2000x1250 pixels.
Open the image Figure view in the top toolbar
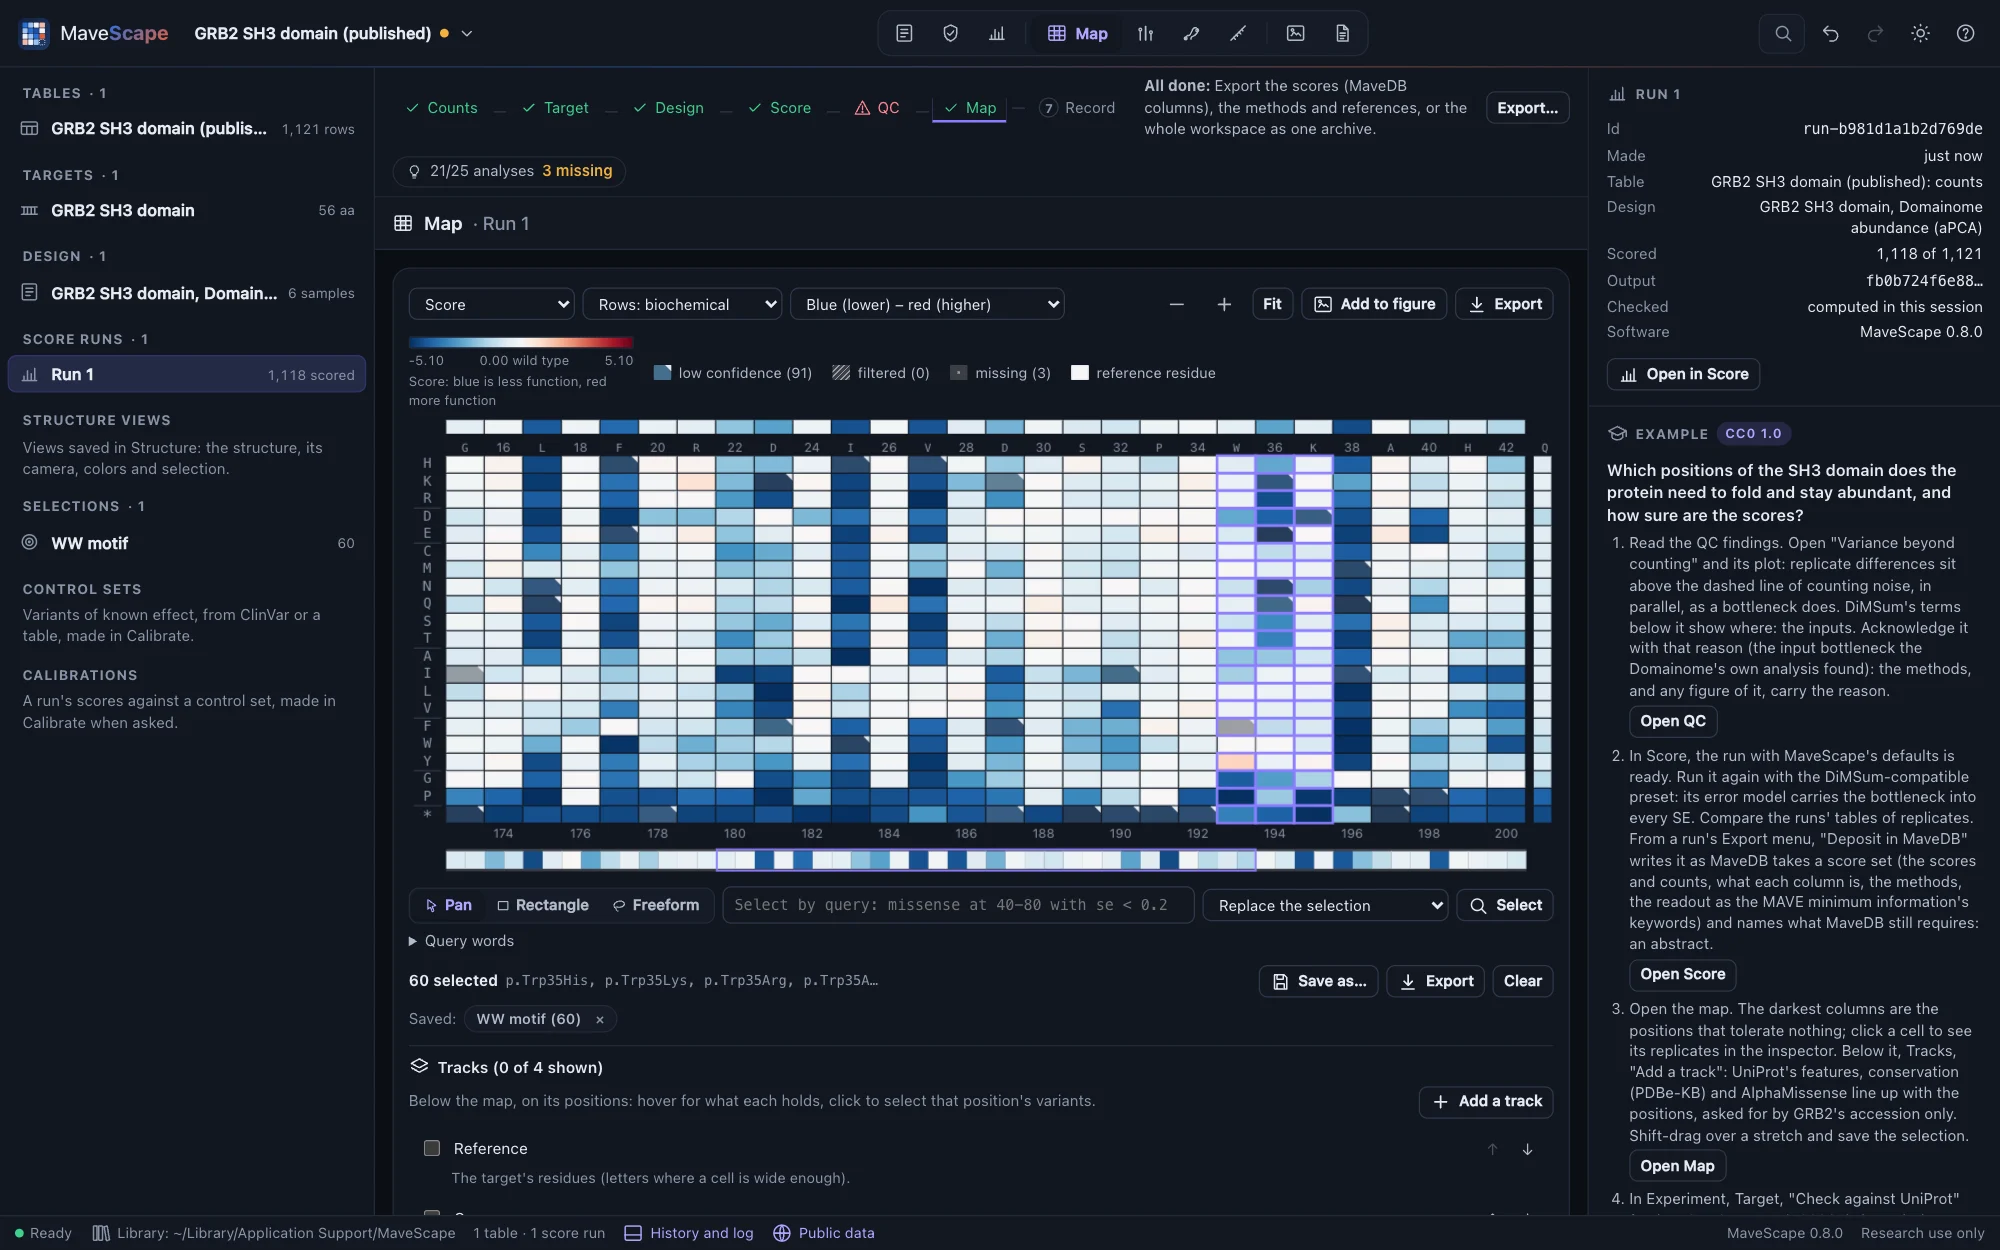(x=1296, y=34)
